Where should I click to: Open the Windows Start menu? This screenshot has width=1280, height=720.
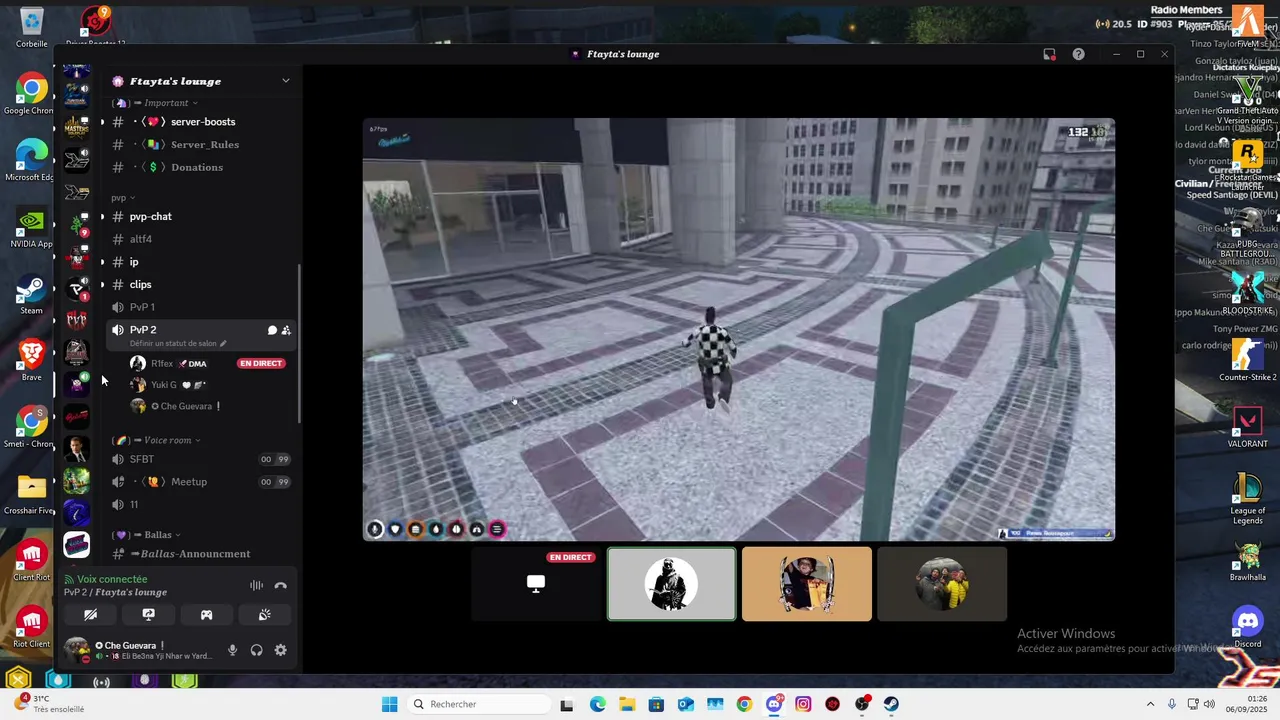[x=389, y=704]
